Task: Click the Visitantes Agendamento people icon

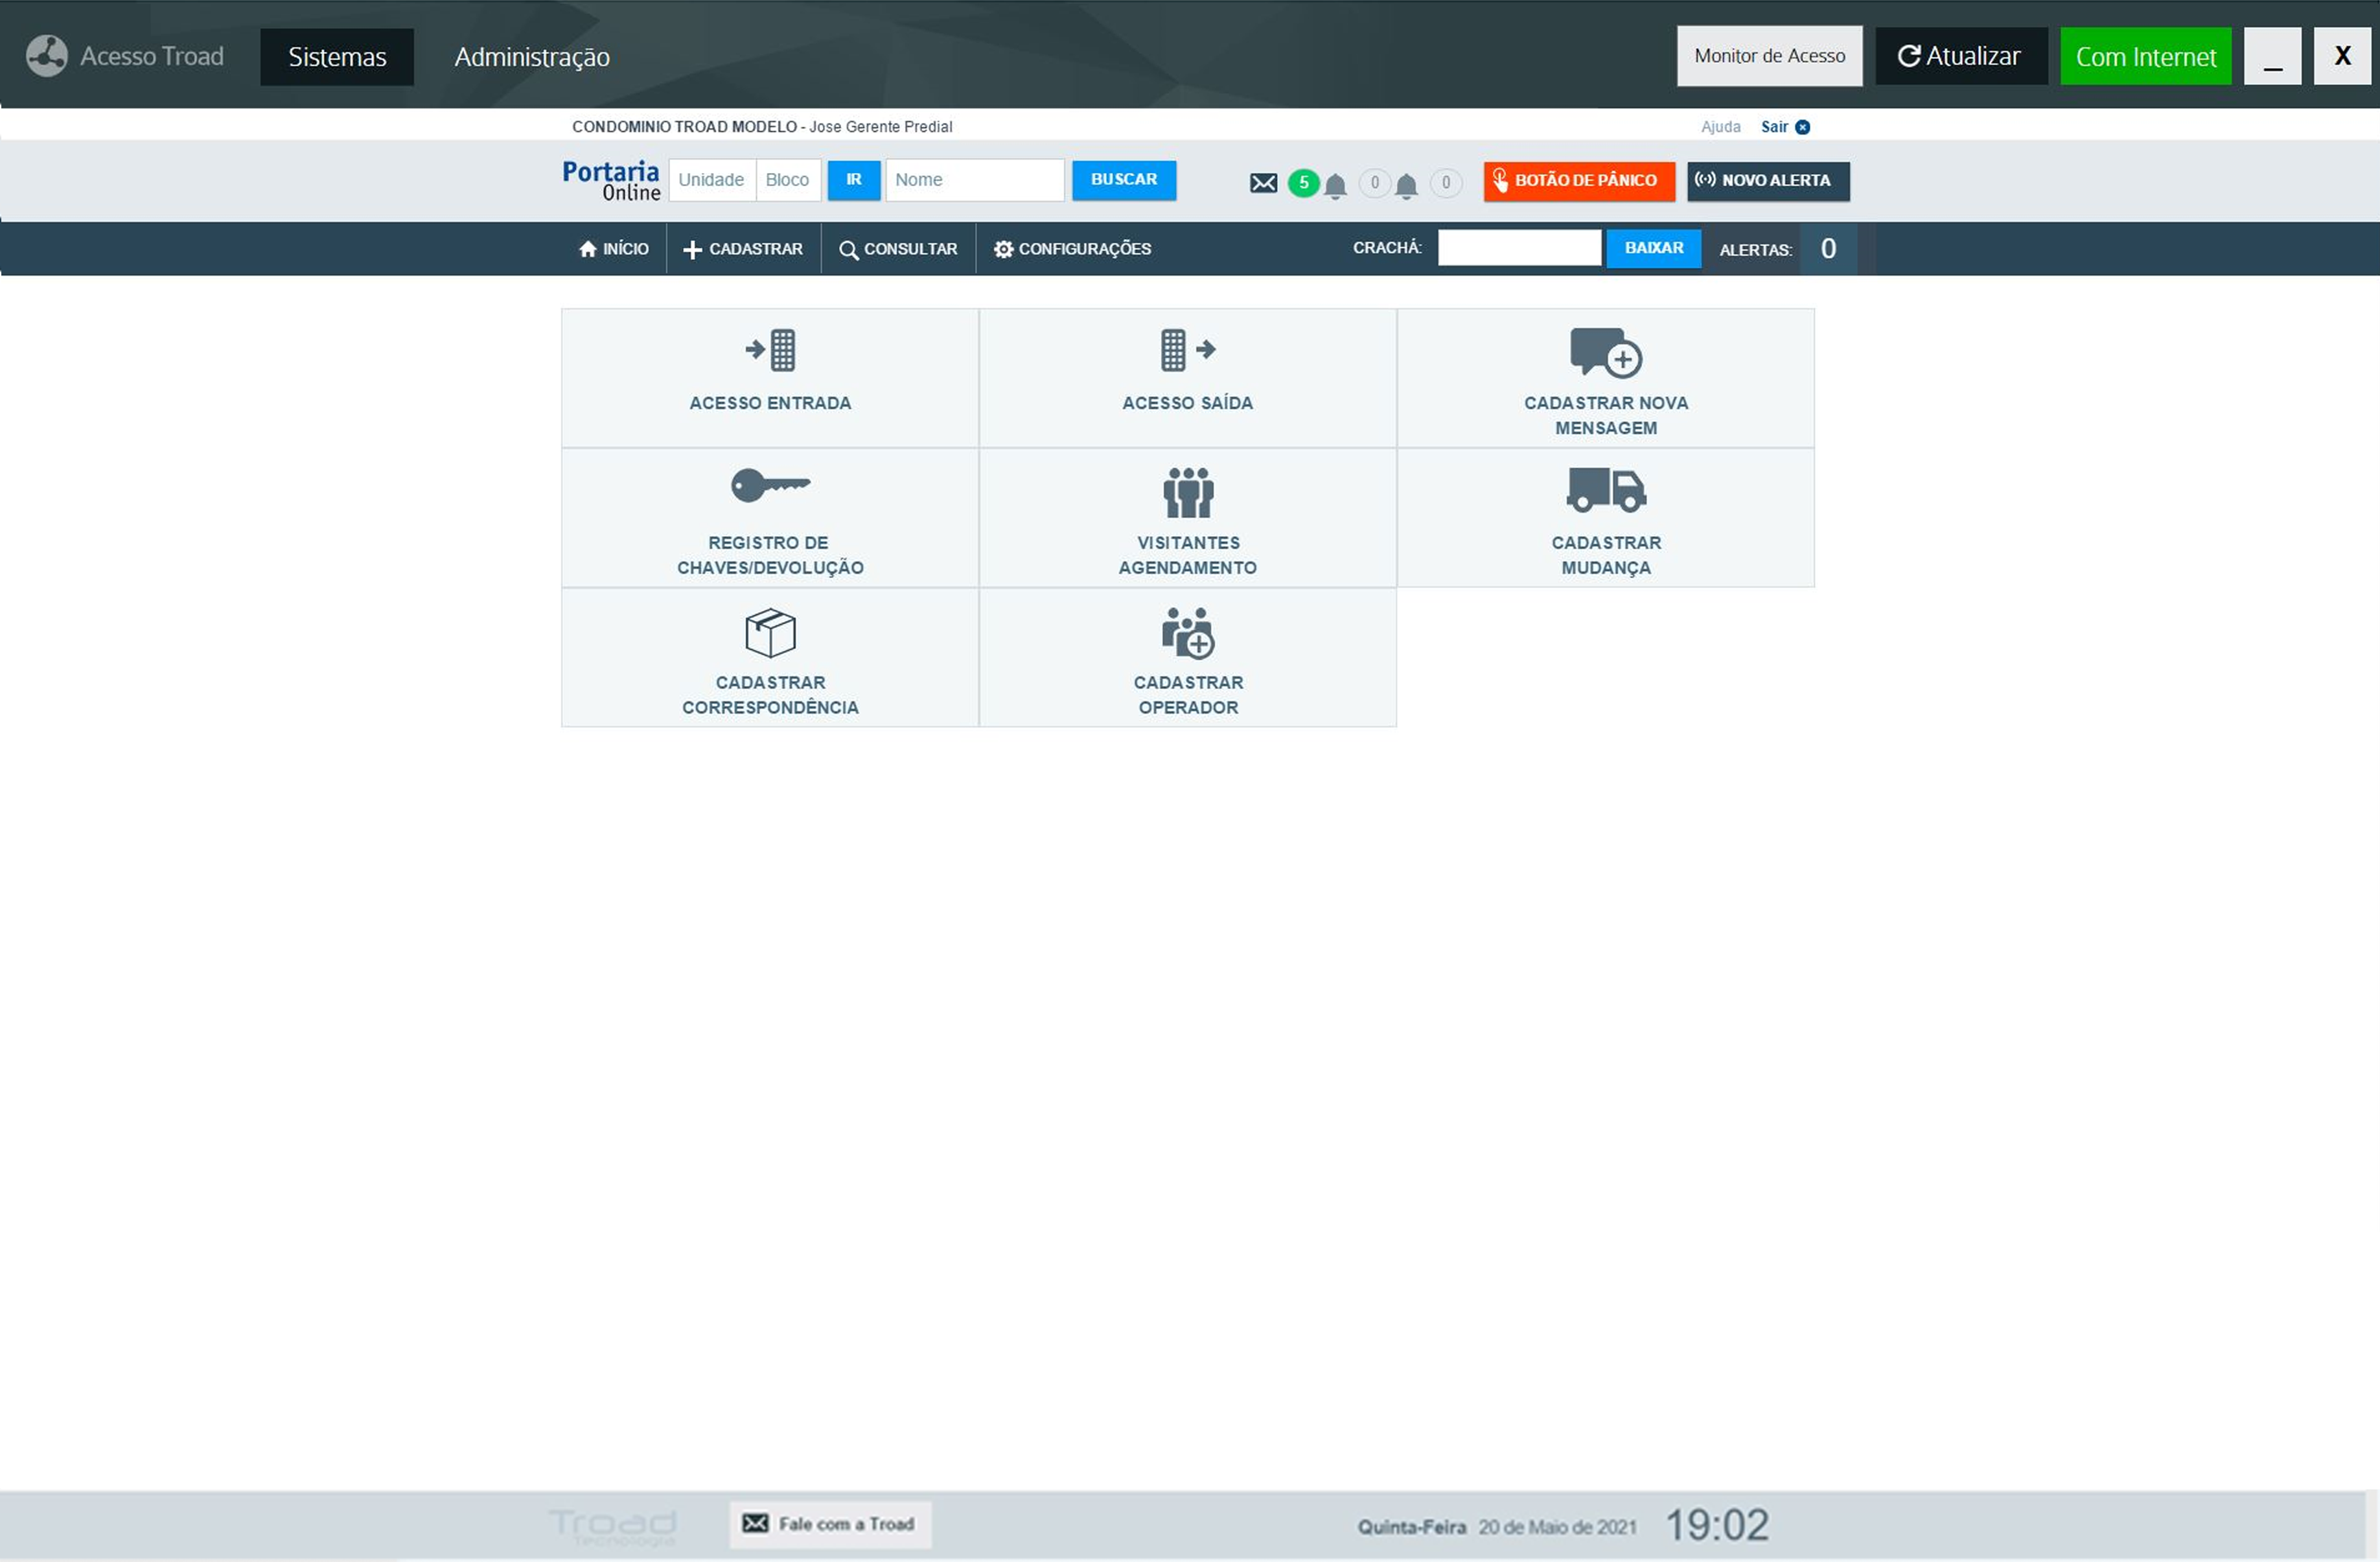Action: 1187,492
